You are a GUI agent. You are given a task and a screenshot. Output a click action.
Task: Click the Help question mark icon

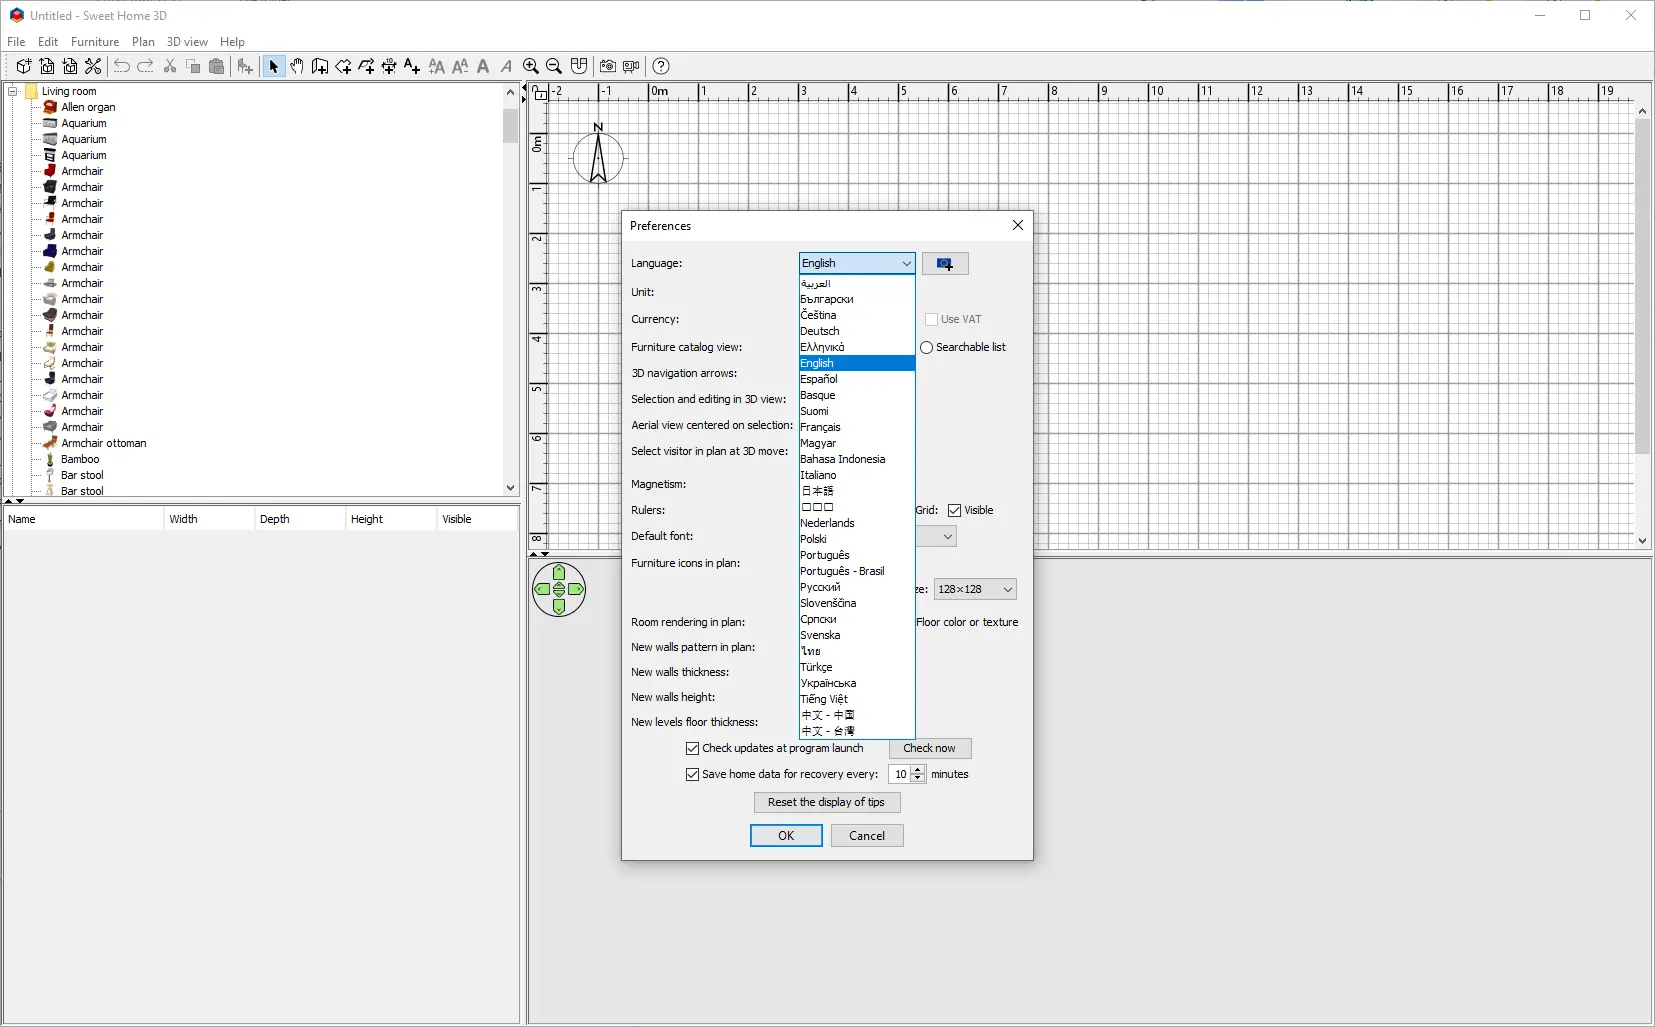click(x=661, y=66)
